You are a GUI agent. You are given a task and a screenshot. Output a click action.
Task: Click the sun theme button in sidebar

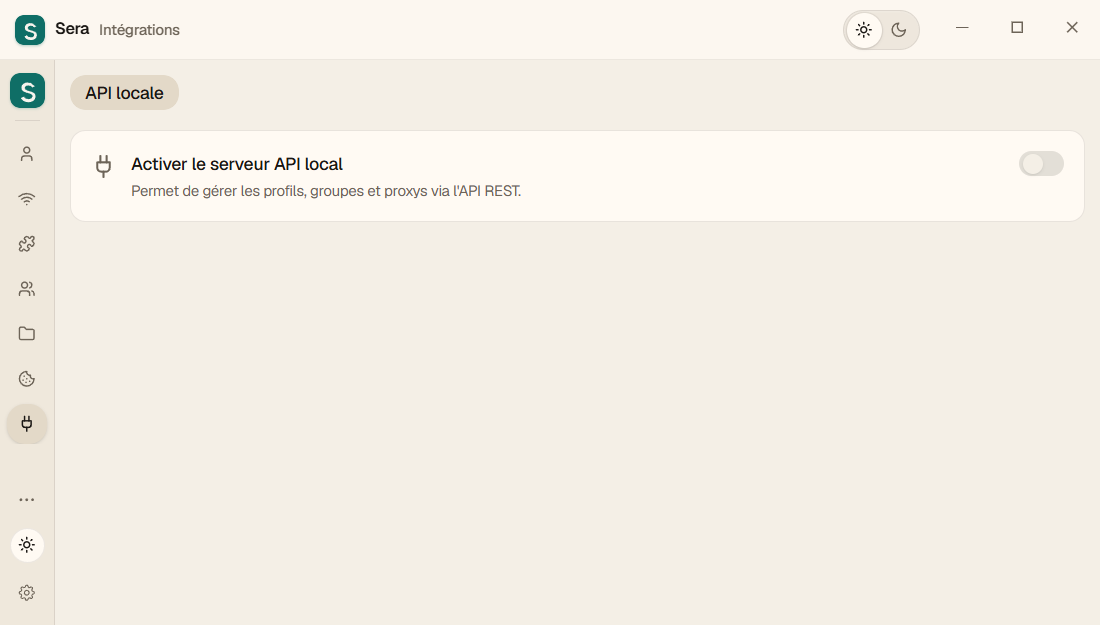(27, 545)
